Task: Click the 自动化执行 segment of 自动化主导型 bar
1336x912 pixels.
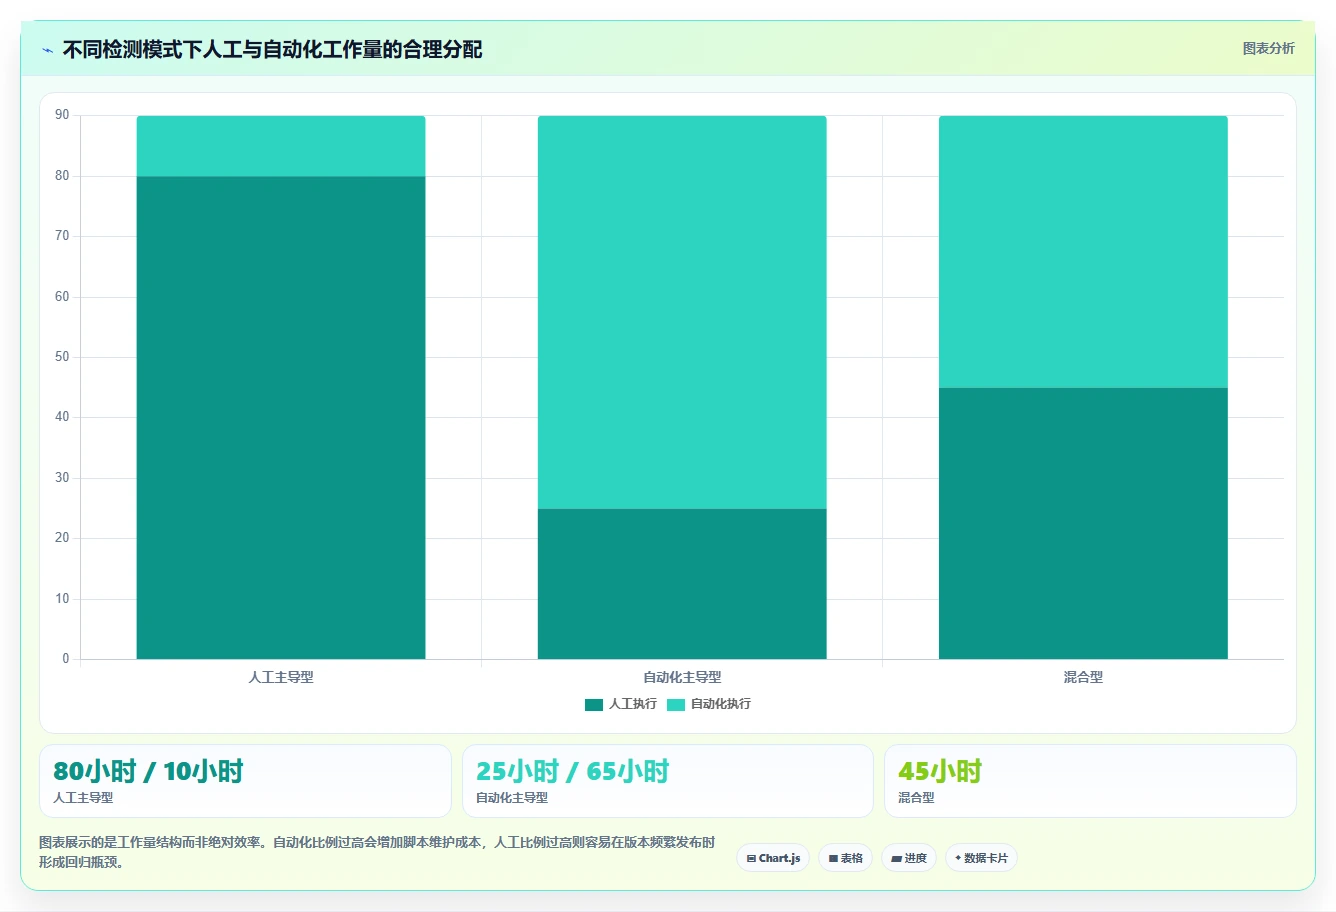Action: pos(682,312)
